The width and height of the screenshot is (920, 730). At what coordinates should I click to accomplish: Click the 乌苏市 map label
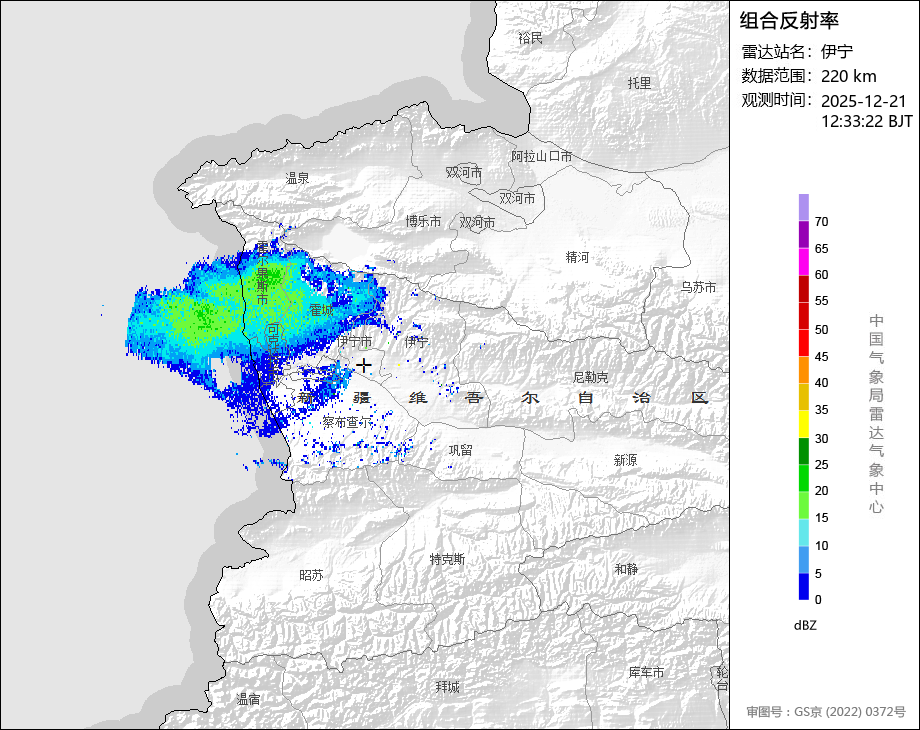698,288
